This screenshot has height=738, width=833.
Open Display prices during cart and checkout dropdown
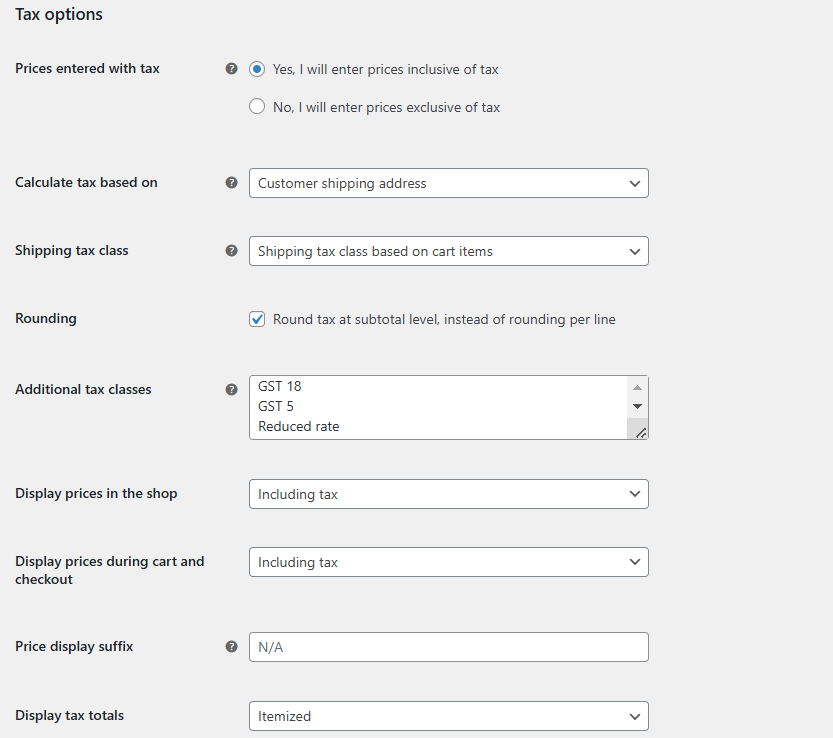coord(449,562)
